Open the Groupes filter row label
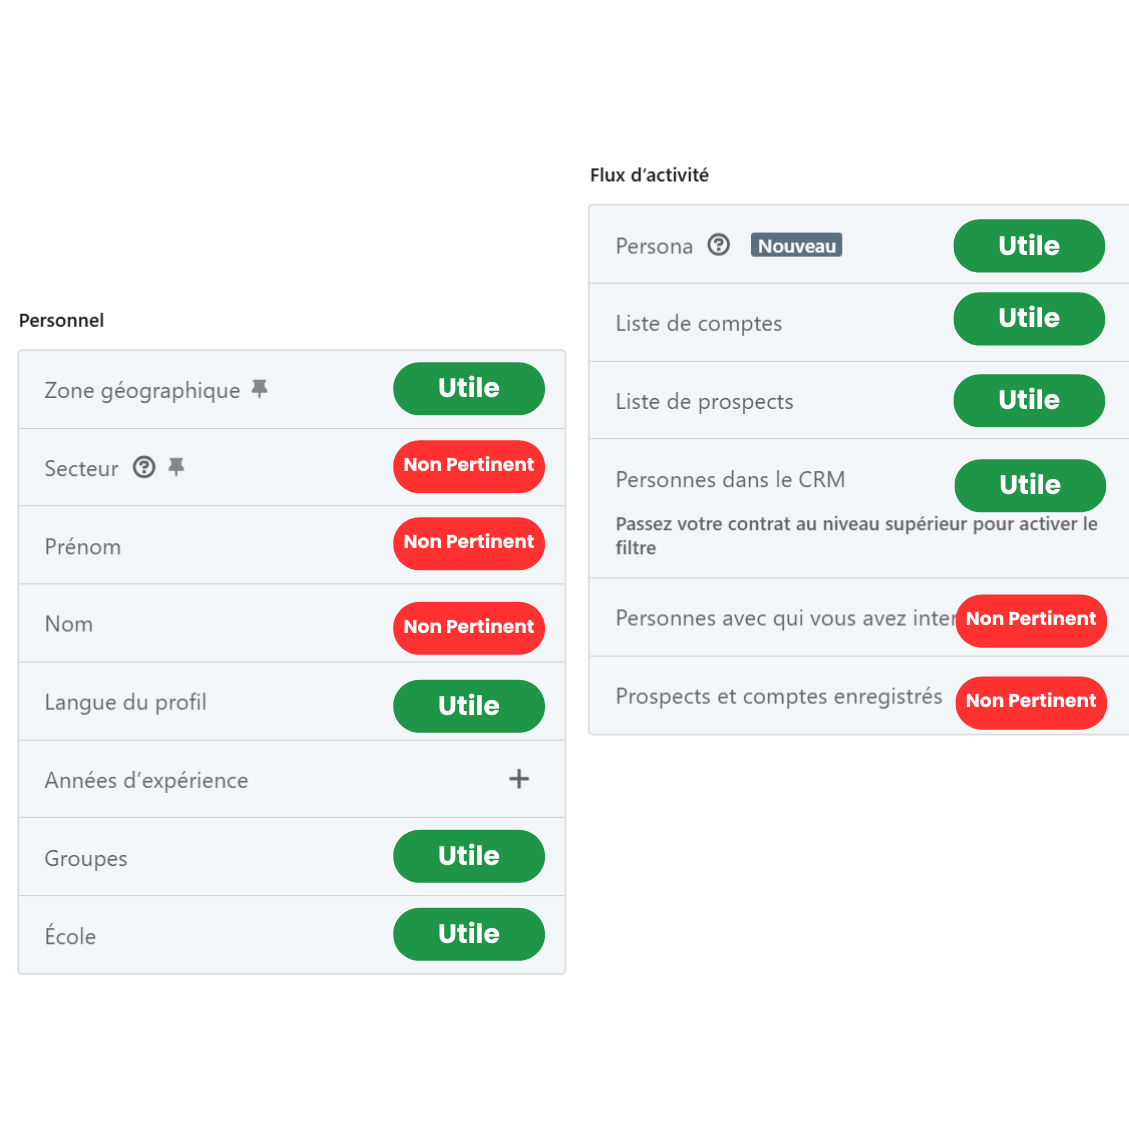Viewport: 1129px width, 1128px height. click(x=86, y=858)
